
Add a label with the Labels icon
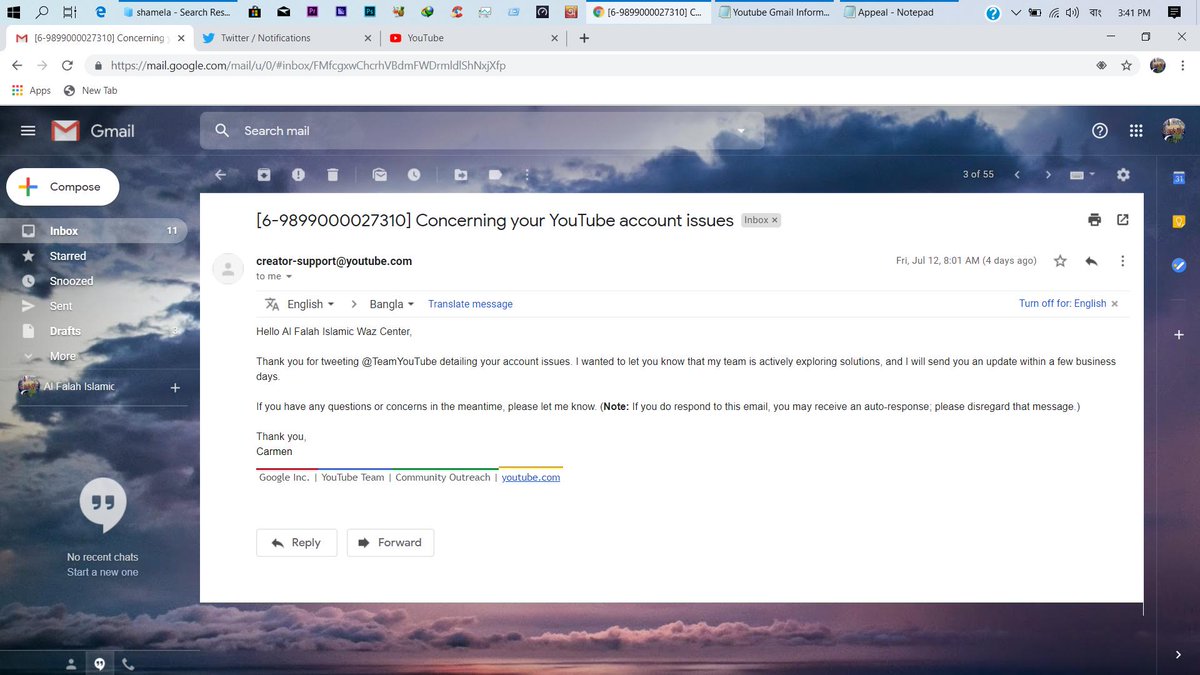[x=495, y=174]
